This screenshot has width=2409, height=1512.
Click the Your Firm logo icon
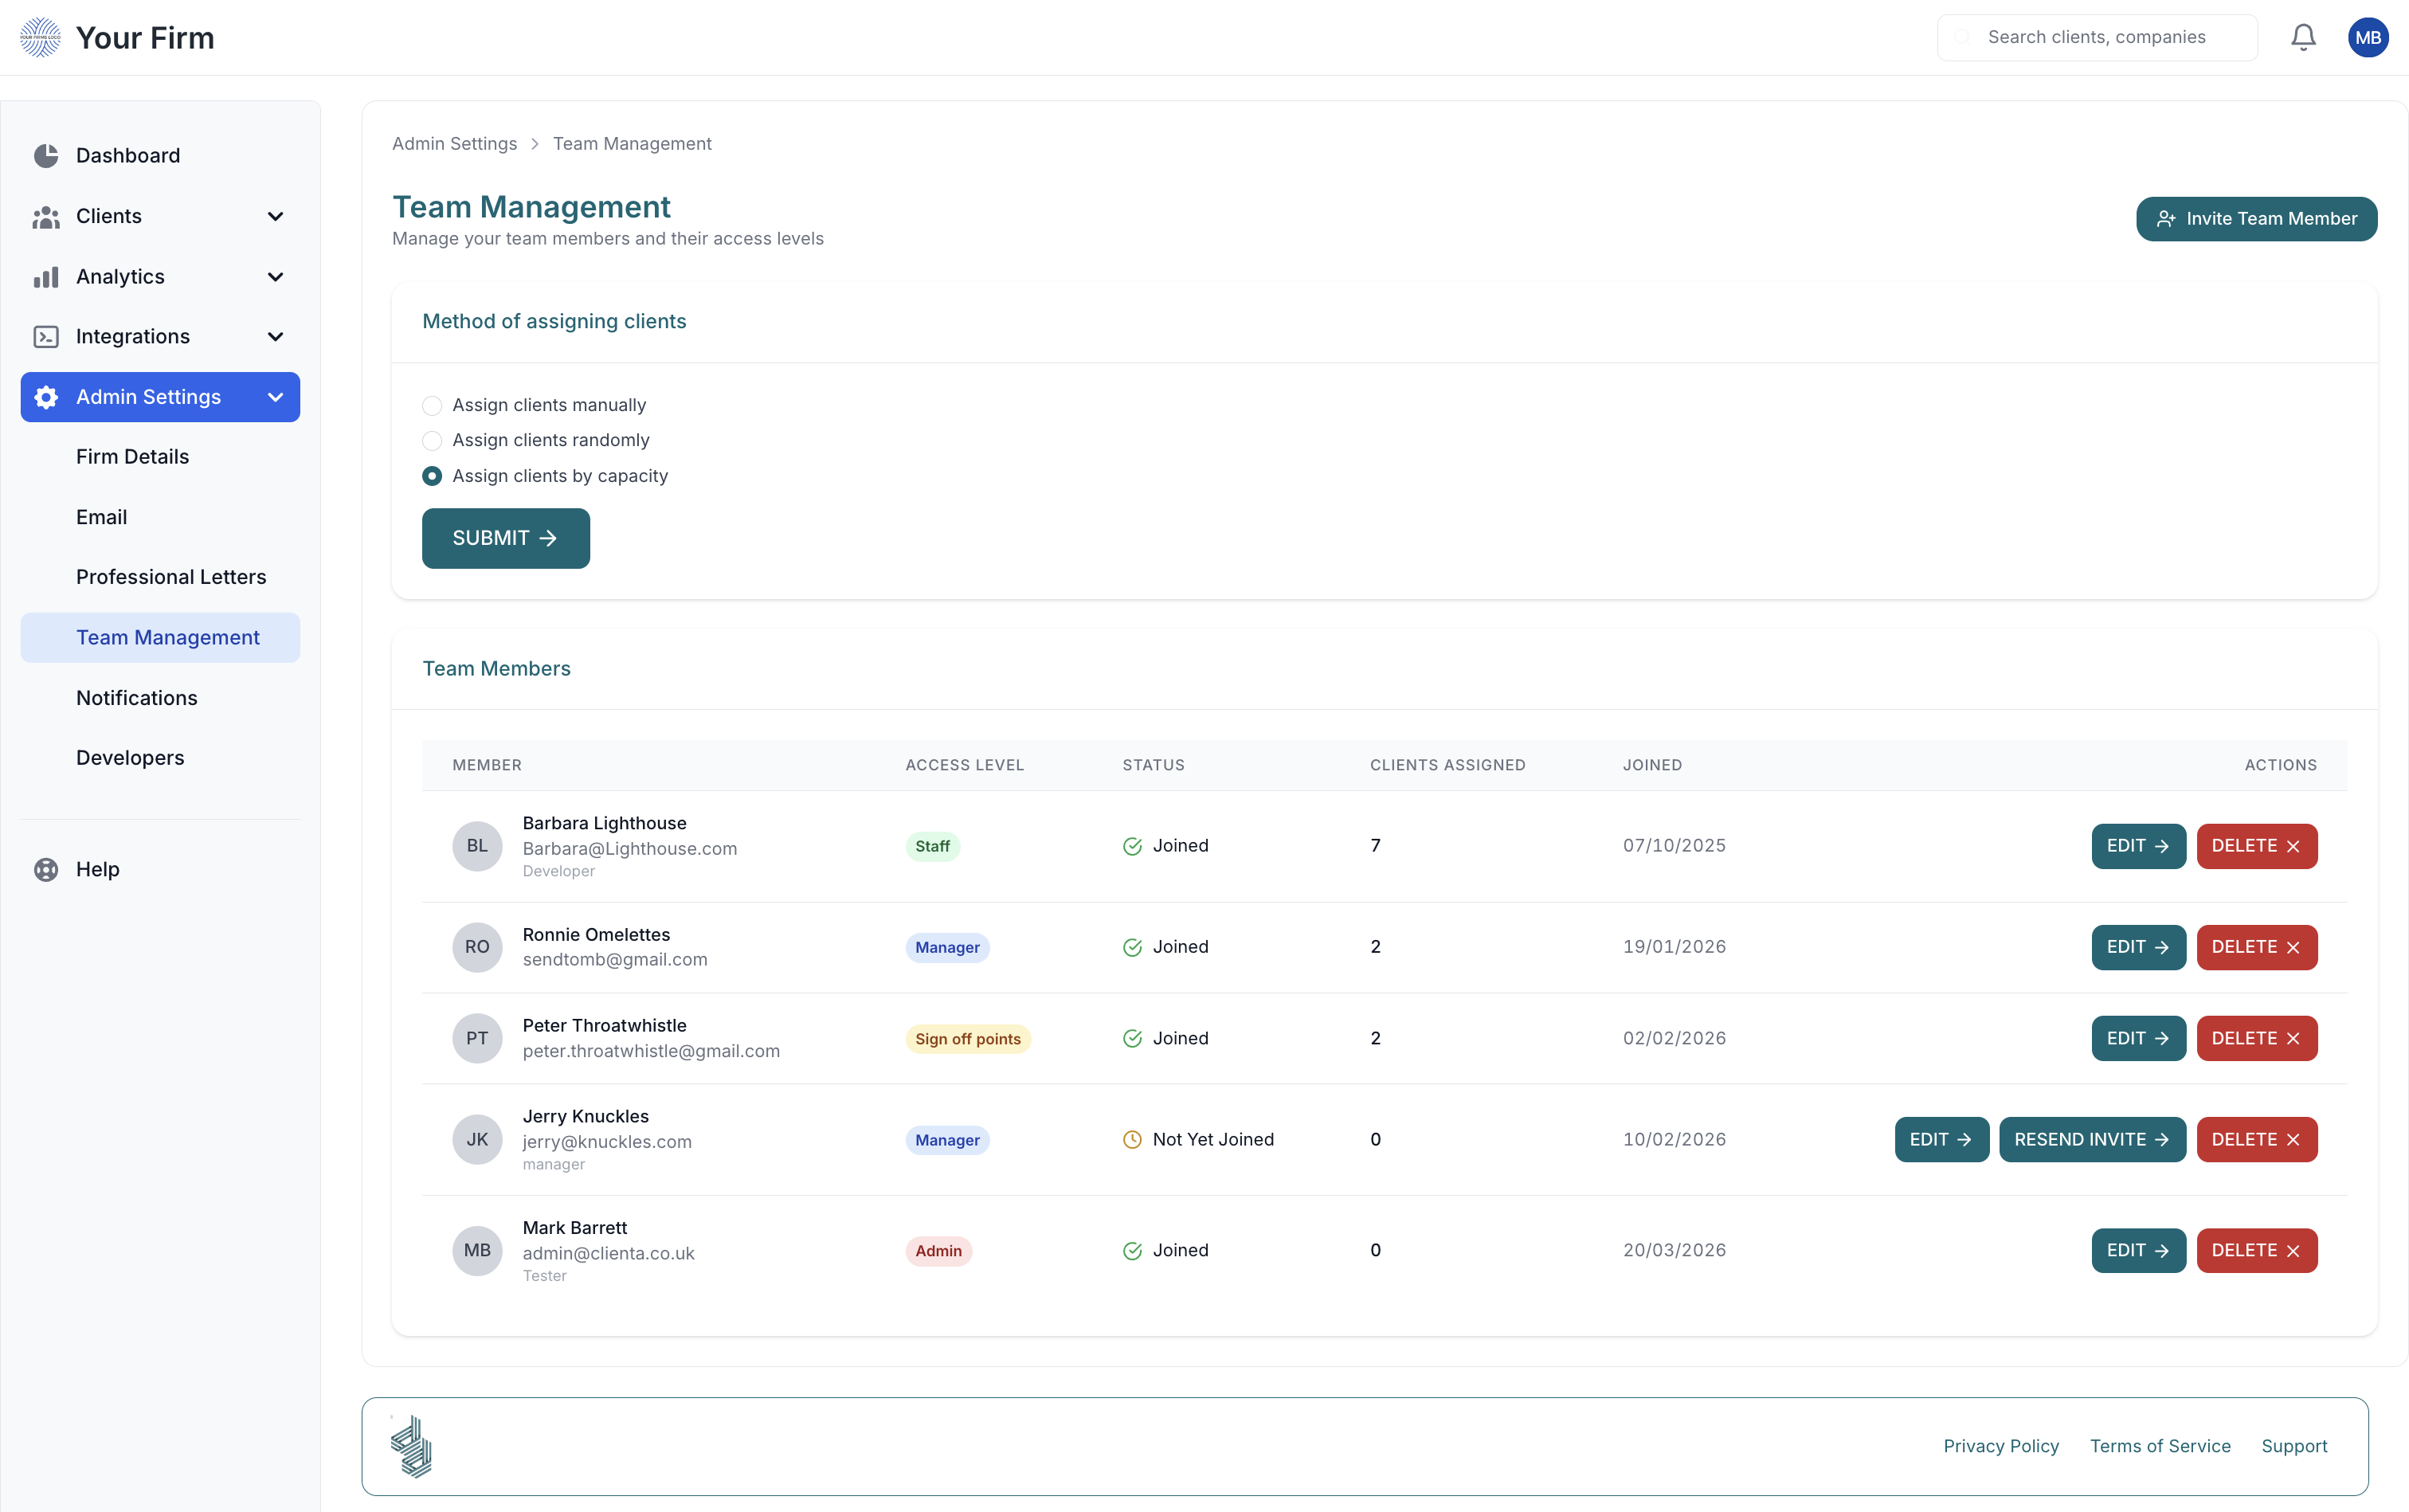pyautogui.click(x=40, y=37)
